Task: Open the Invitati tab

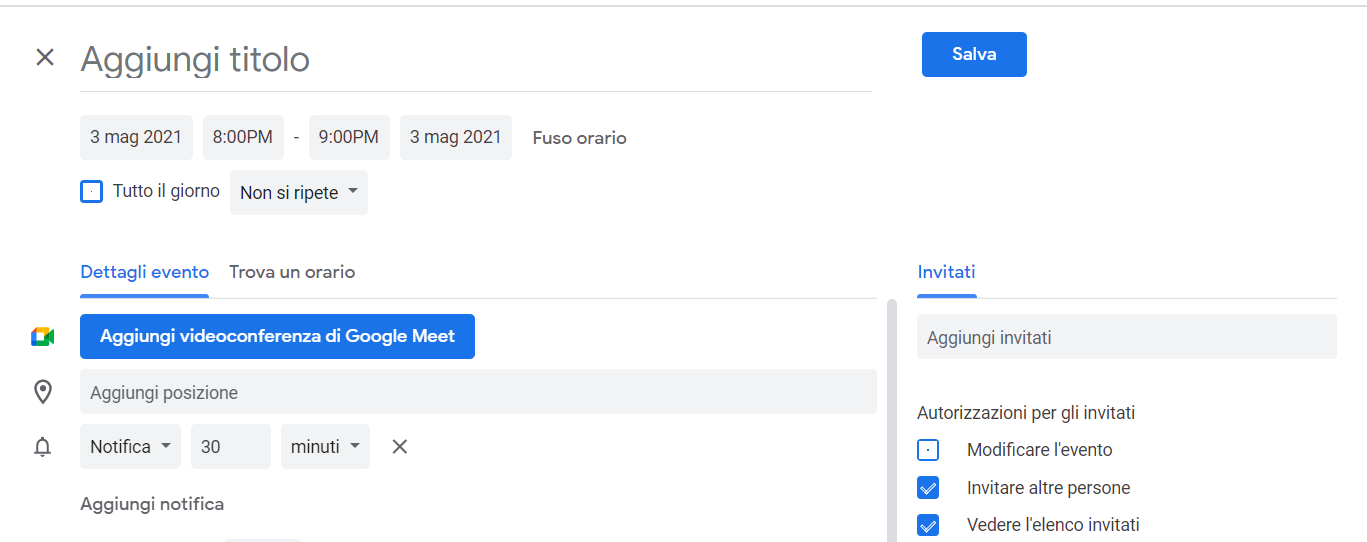Action: 946,272
